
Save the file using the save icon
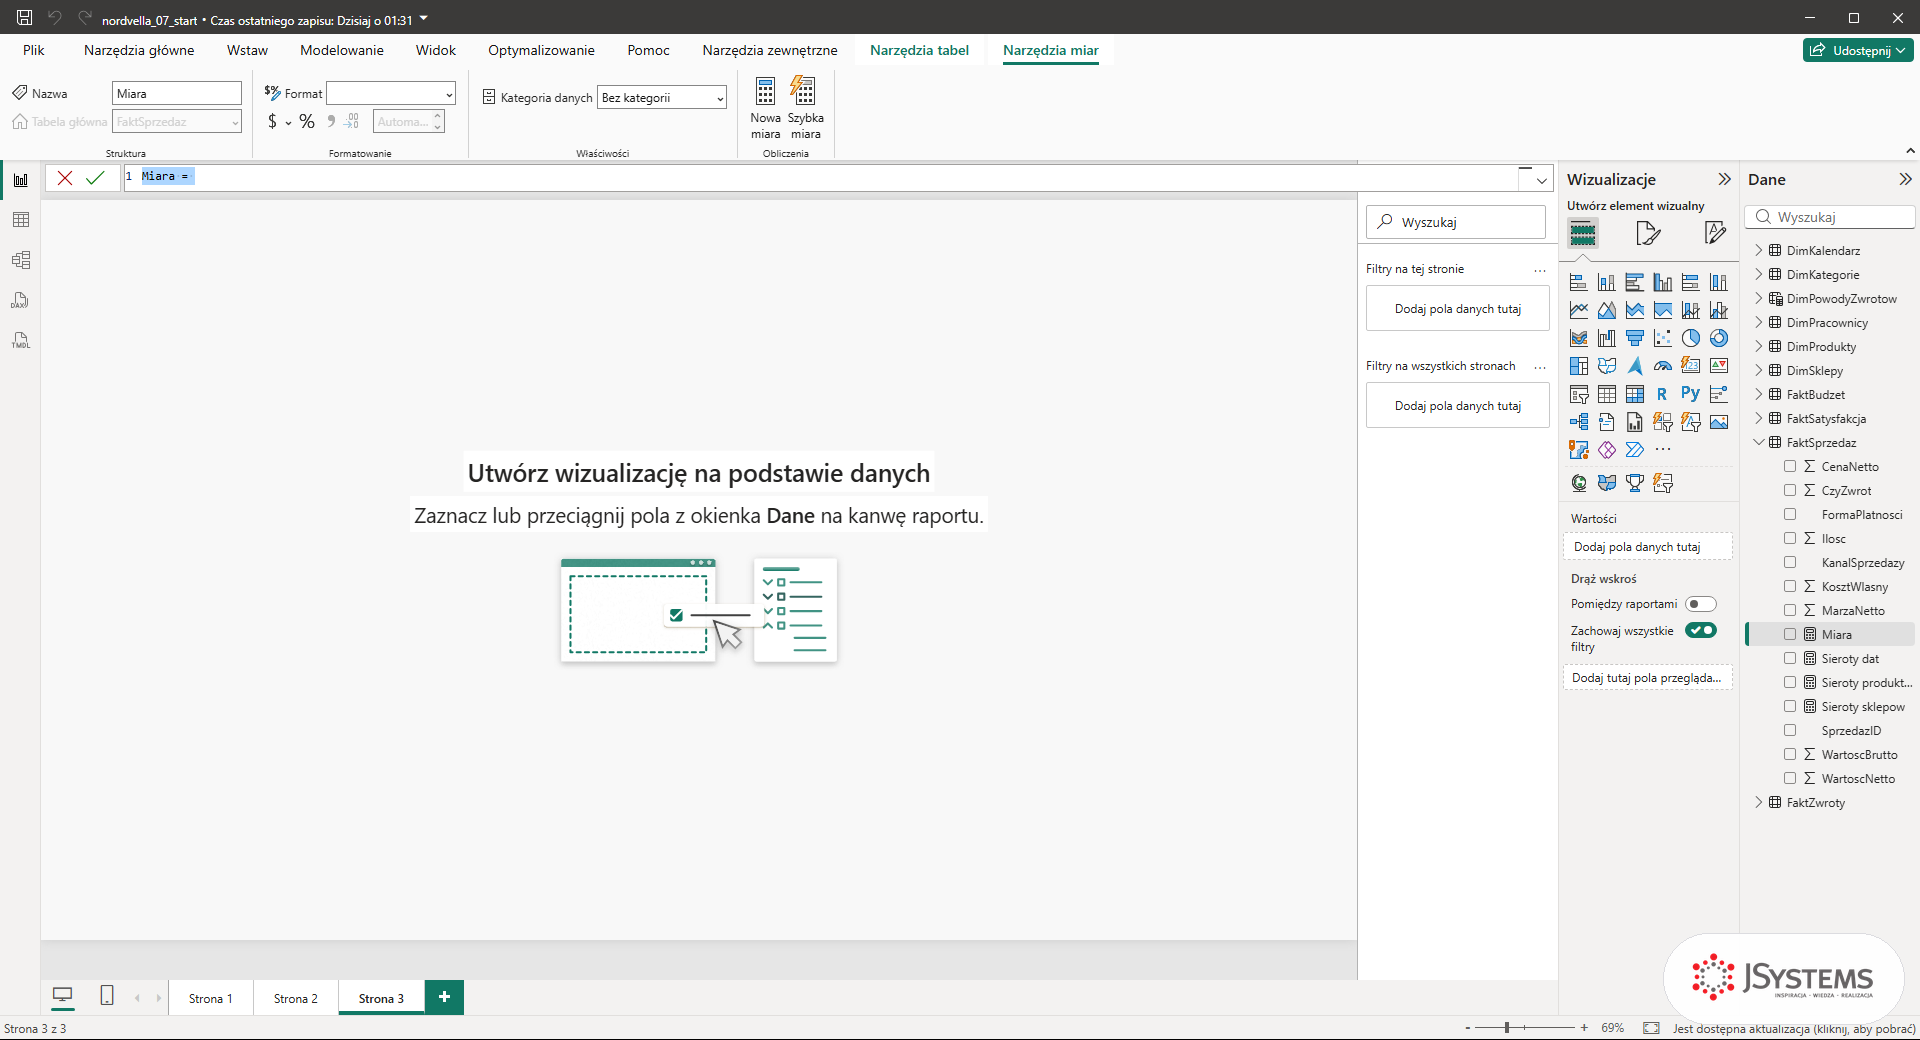pos(25,17)
